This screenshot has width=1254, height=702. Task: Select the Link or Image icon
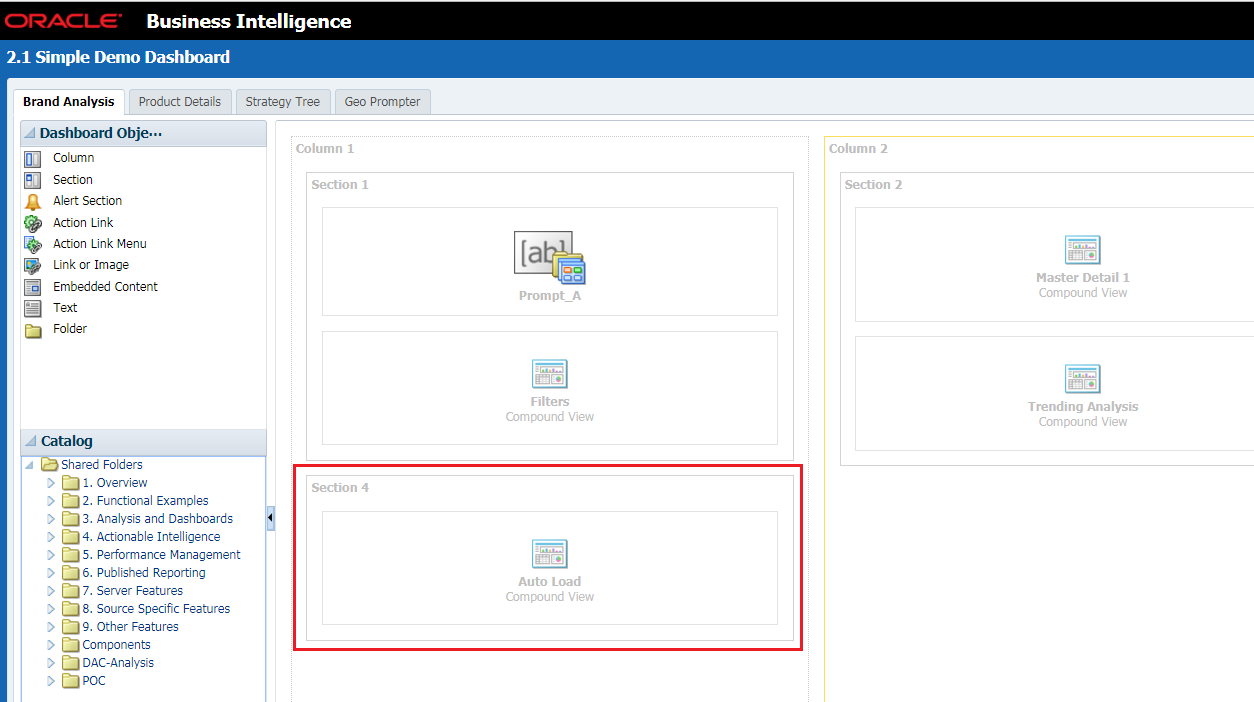coord(33,264)
